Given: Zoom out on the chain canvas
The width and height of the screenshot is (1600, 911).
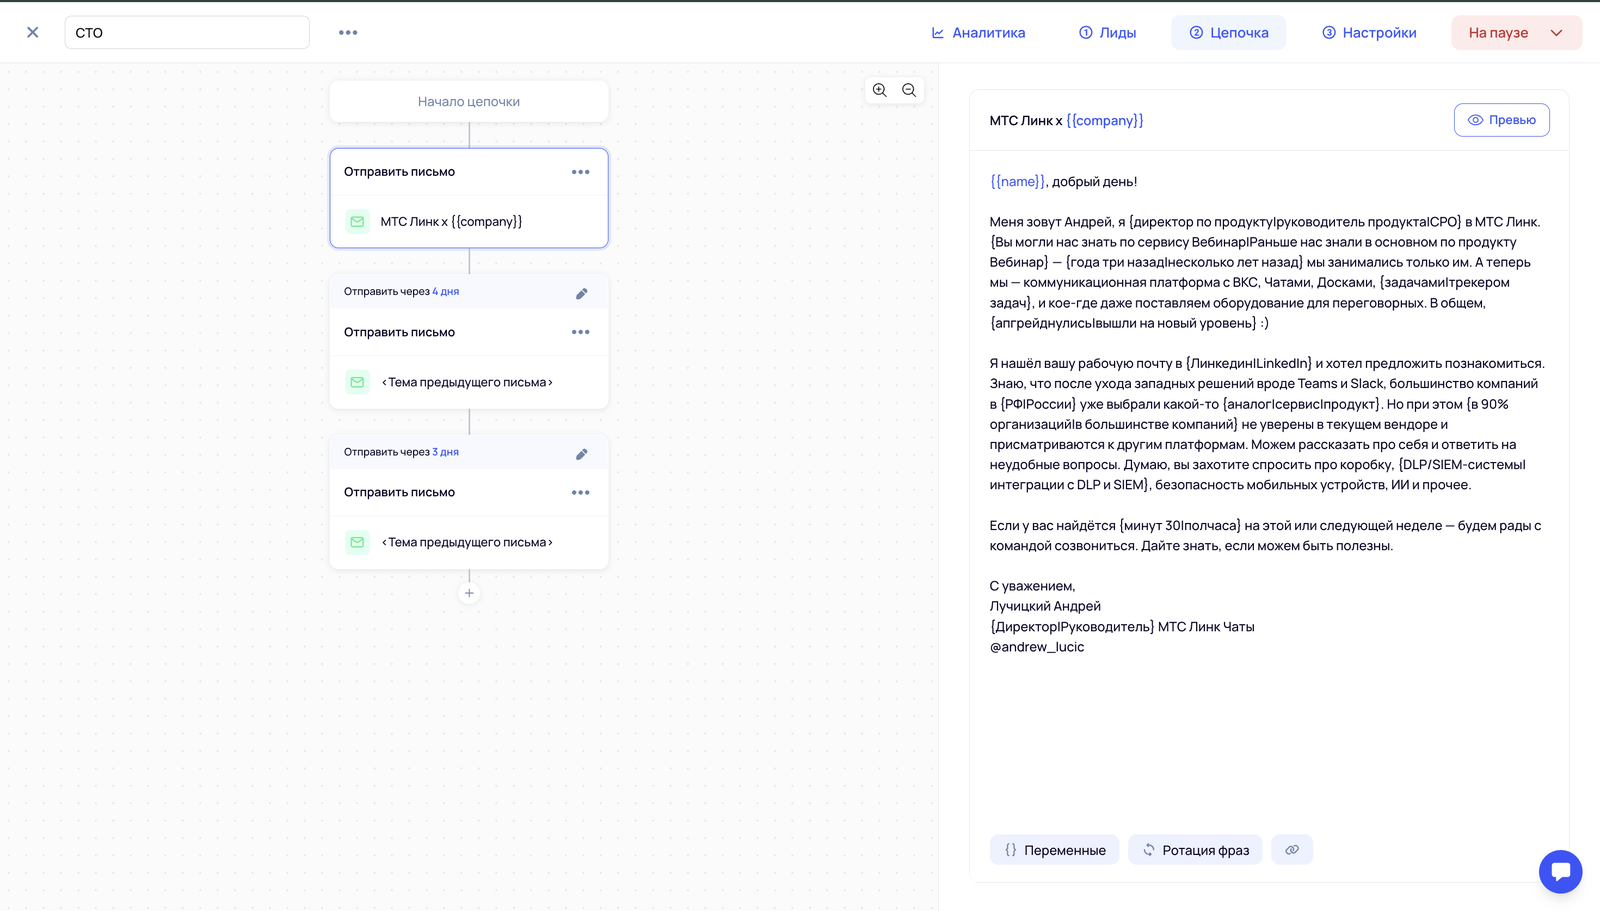Looking at the screenshot, I should (x=909, y=90).
